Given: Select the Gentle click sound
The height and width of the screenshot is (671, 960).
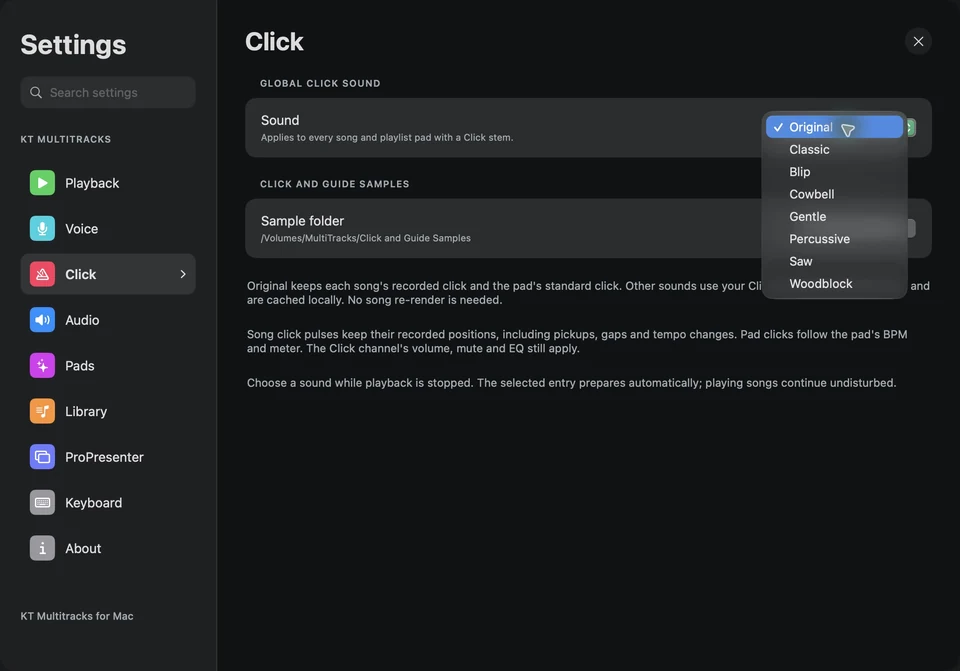Looking at the screenshot, I should click(x=834, y=216).
